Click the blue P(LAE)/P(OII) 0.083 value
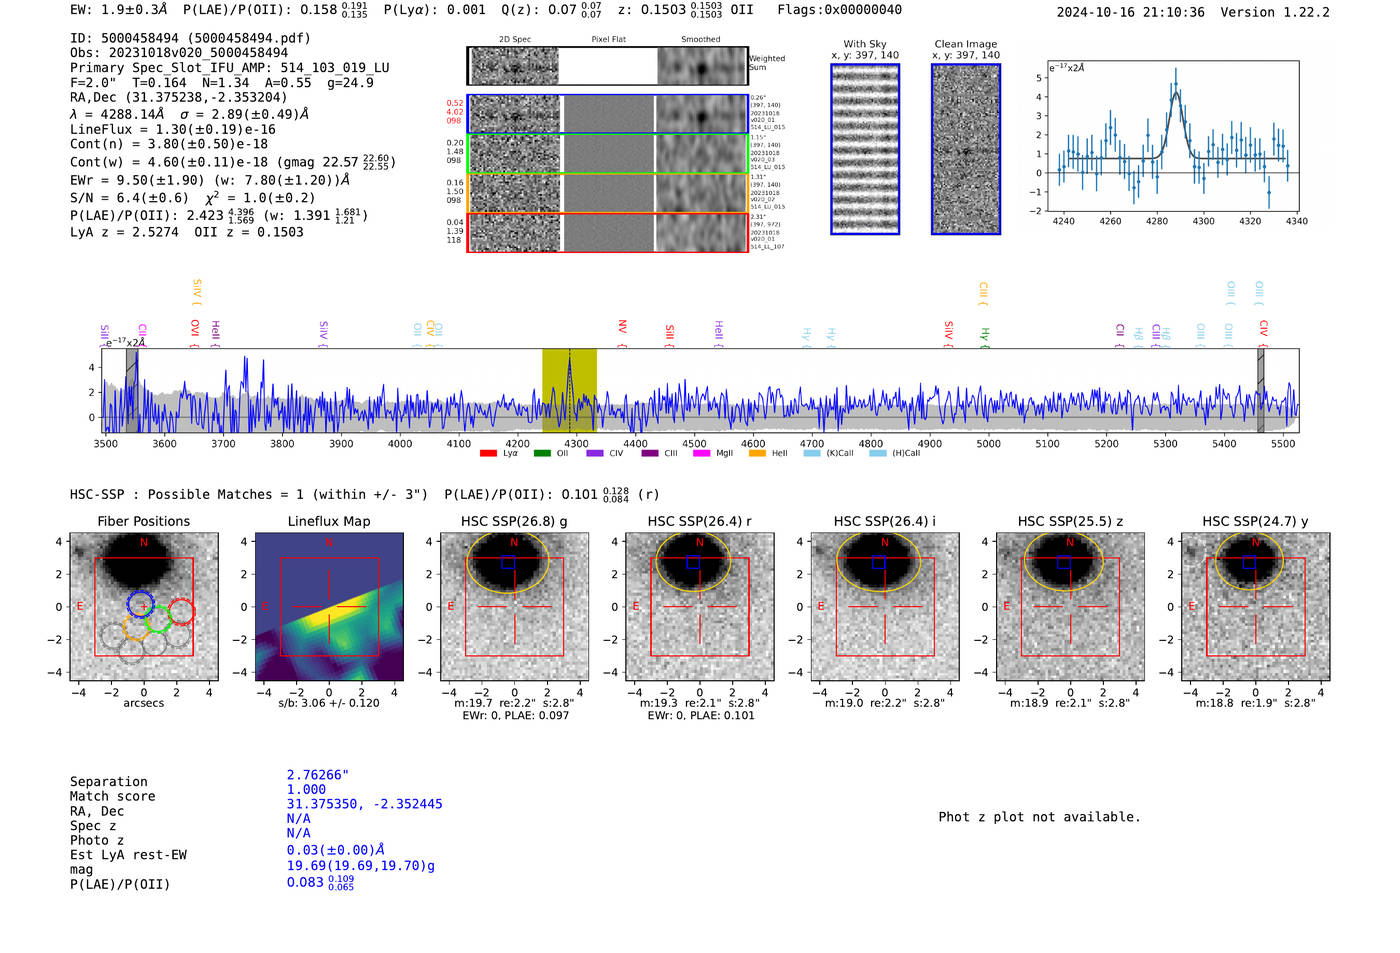The height and width of the screenshot is (953, 1400). (321, 883)
